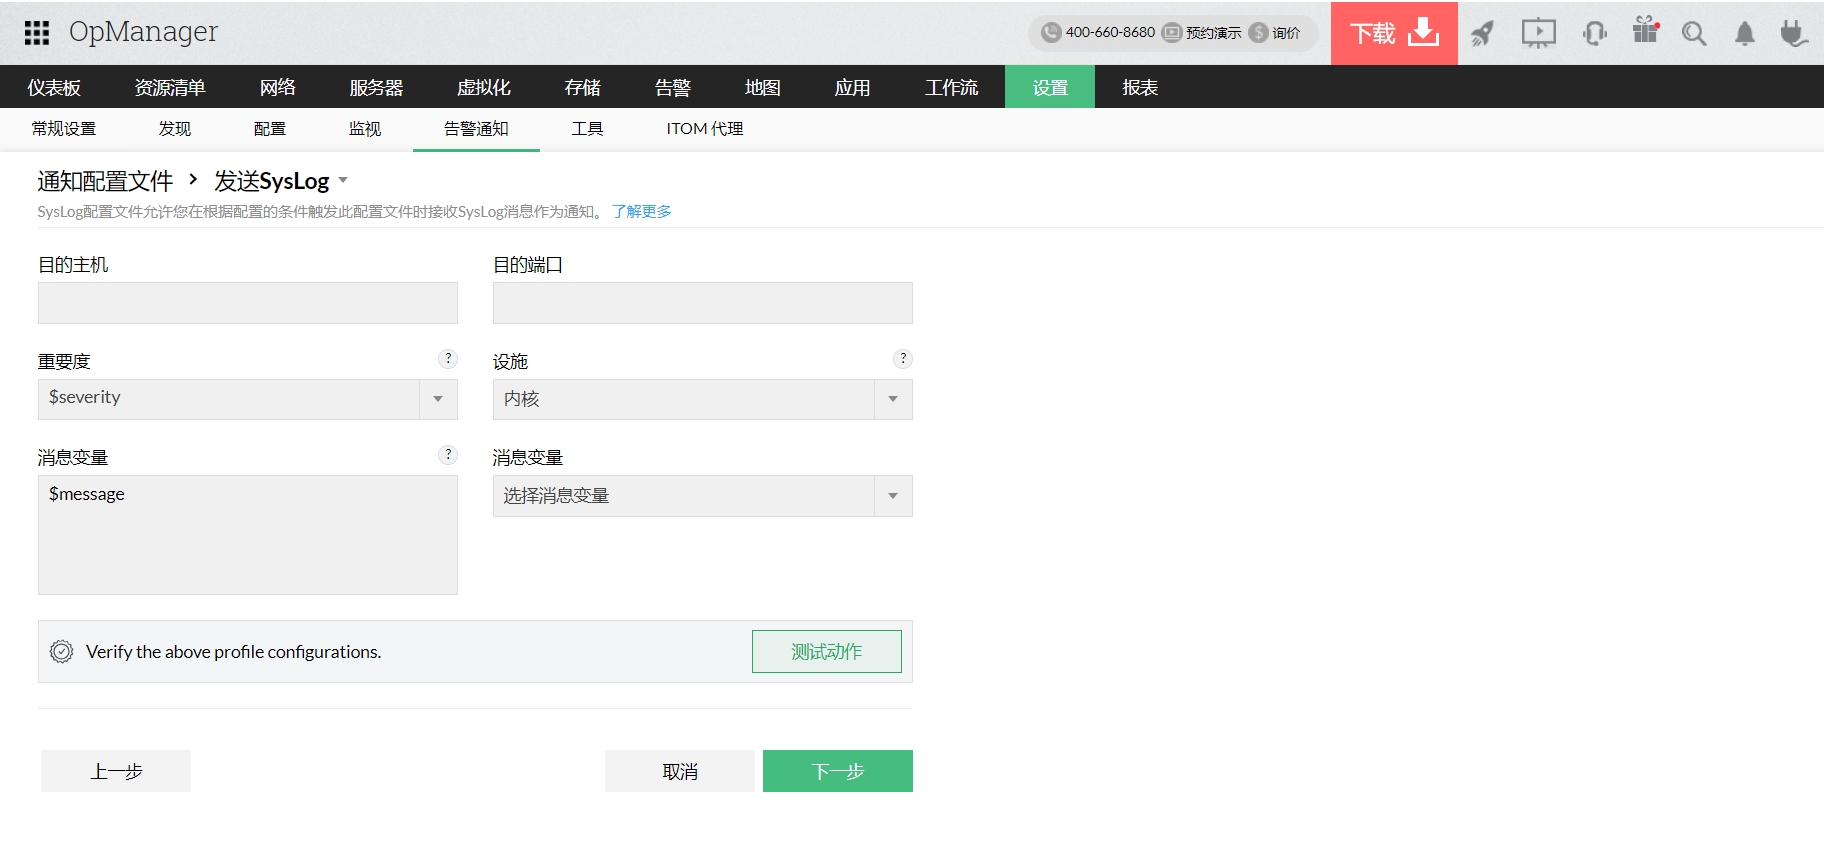Click the red 下载 download button
Viewport: 1824px width, 854px height.
tap(1394, 33)
